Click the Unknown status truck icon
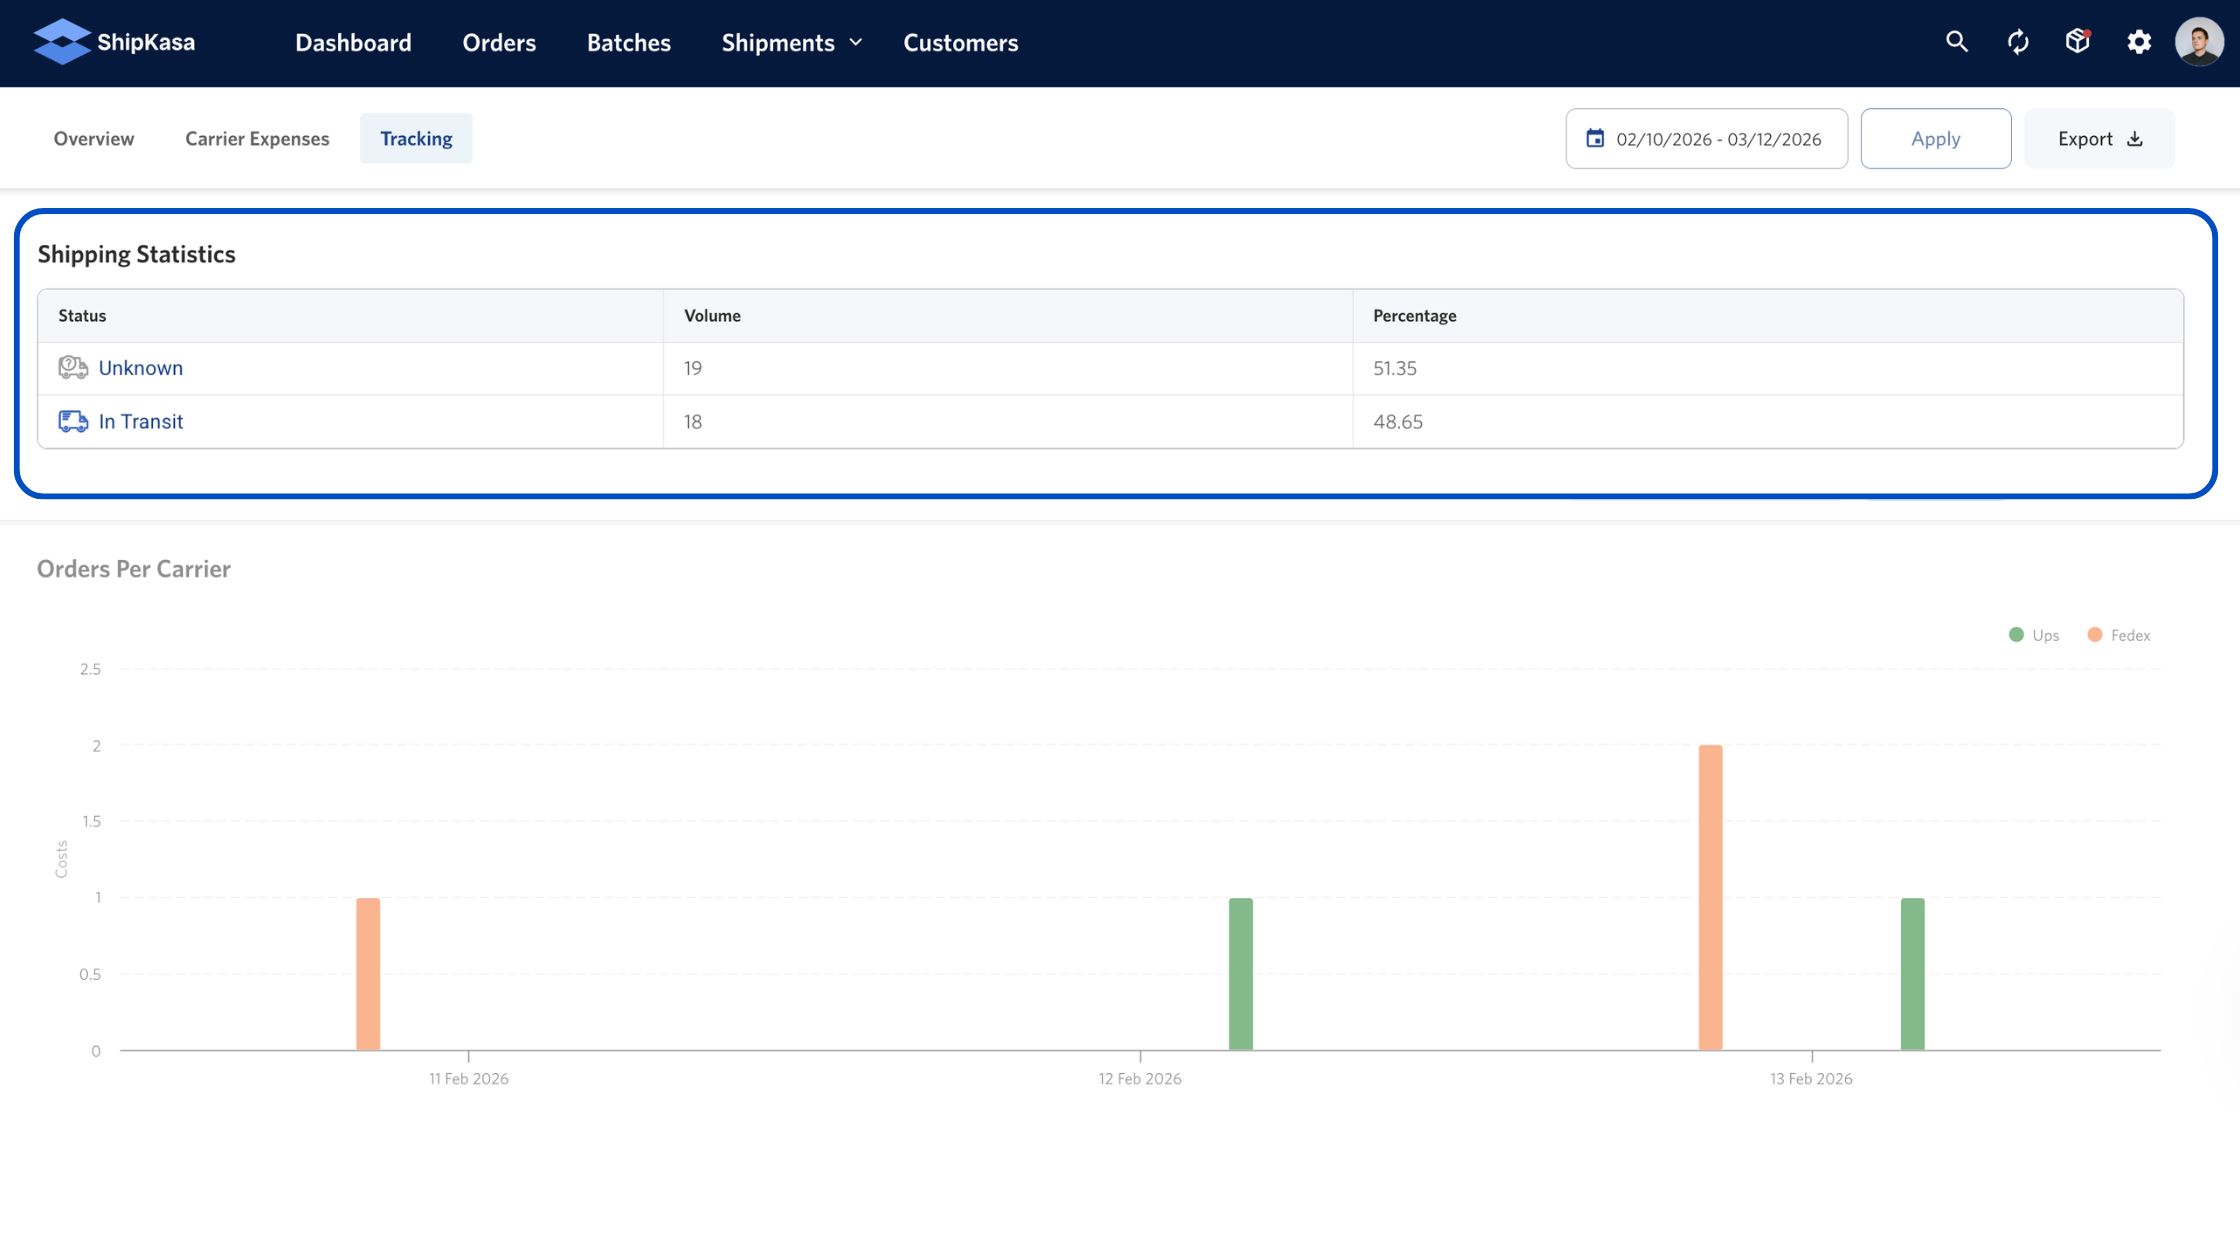Image resolution: width=2240 pixels, height=1260 pixels. tap(72, 368)
